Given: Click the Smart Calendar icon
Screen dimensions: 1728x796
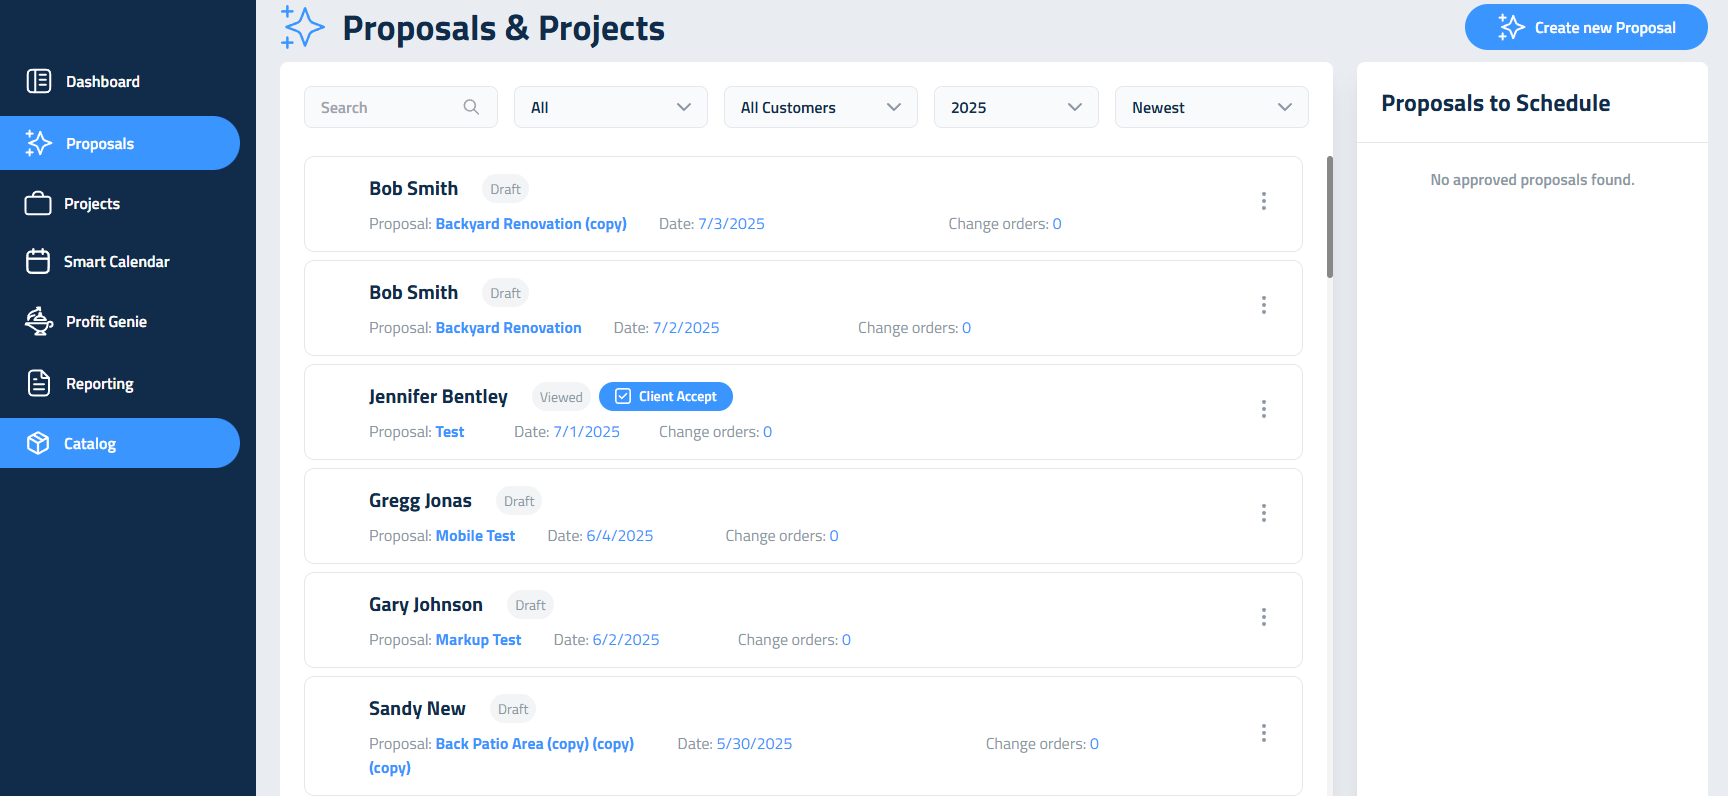Looking at the screenshot, I should [38, 262].
